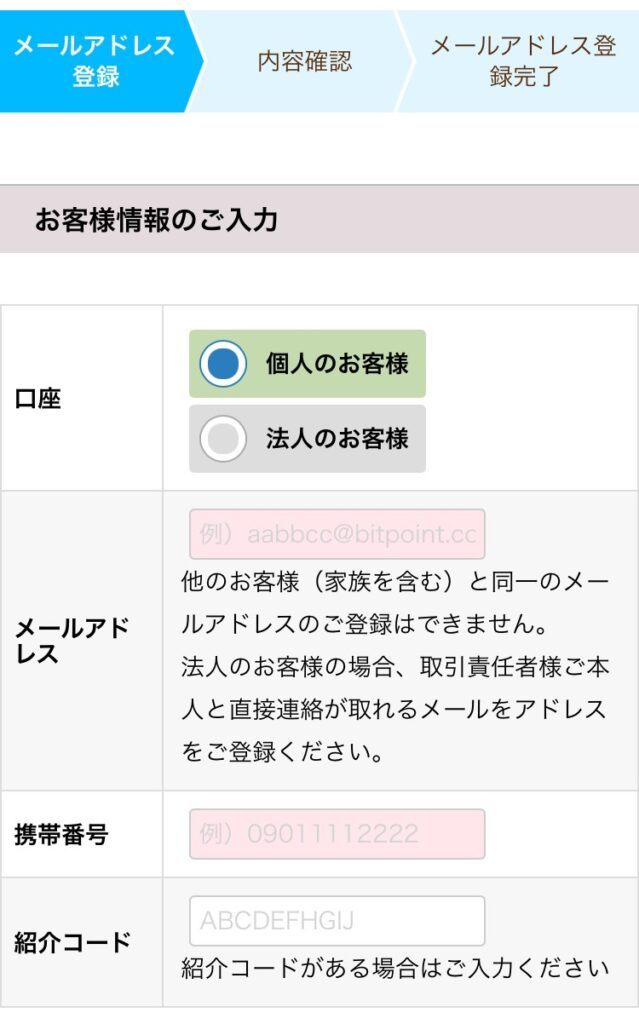This screenshot has width=639, height=1024.
Task: Click the 口座 row label
Action: 38,399
